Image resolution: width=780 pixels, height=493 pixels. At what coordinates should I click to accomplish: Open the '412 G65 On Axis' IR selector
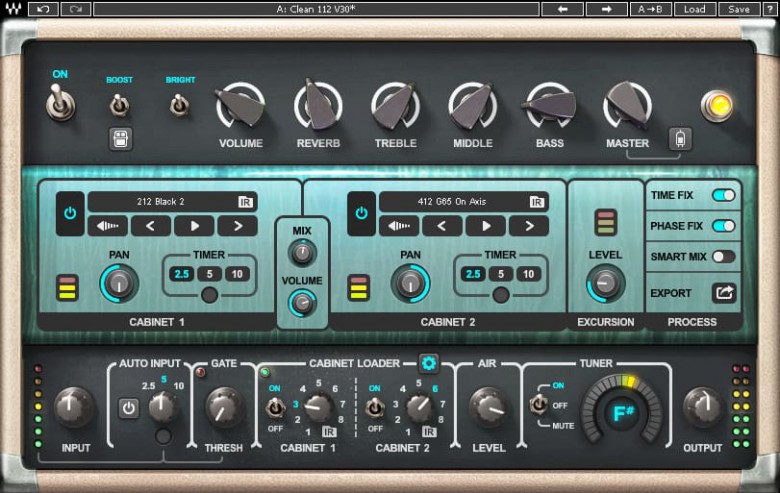pyautogui.click(x=464, y=202)
